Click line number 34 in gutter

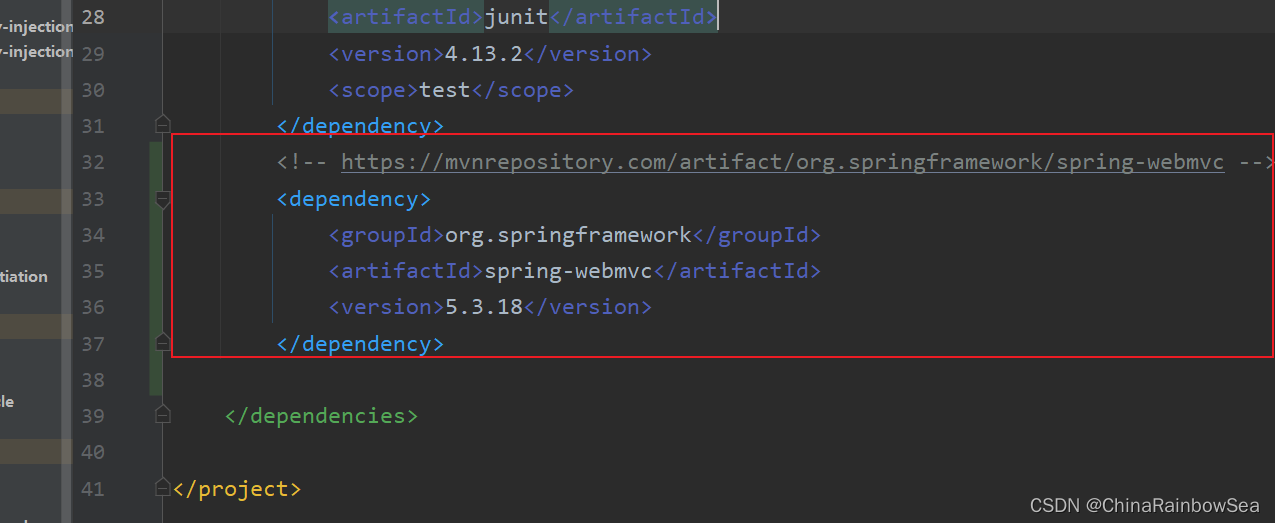point(92,235)
